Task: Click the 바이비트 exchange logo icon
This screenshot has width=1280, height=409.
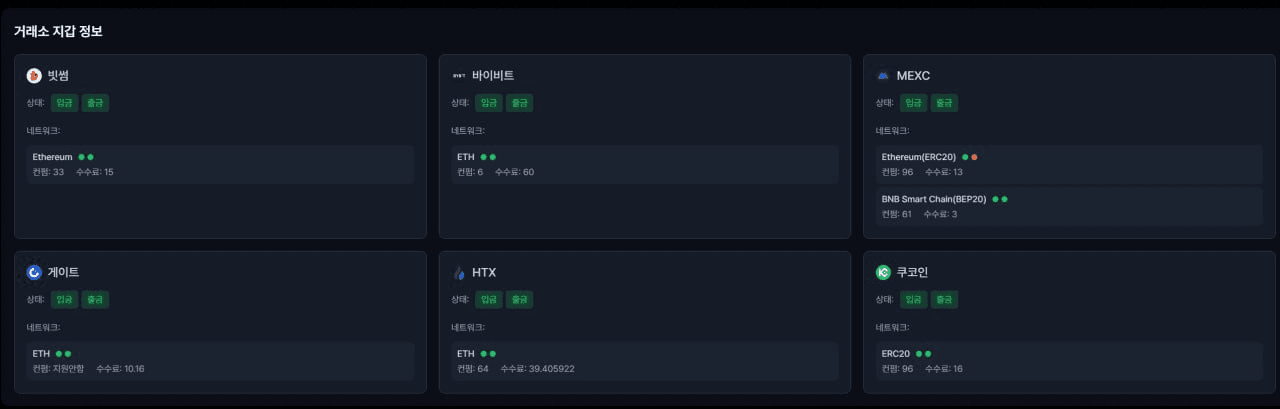Action: pyautogui.click(x=459, y=76)
